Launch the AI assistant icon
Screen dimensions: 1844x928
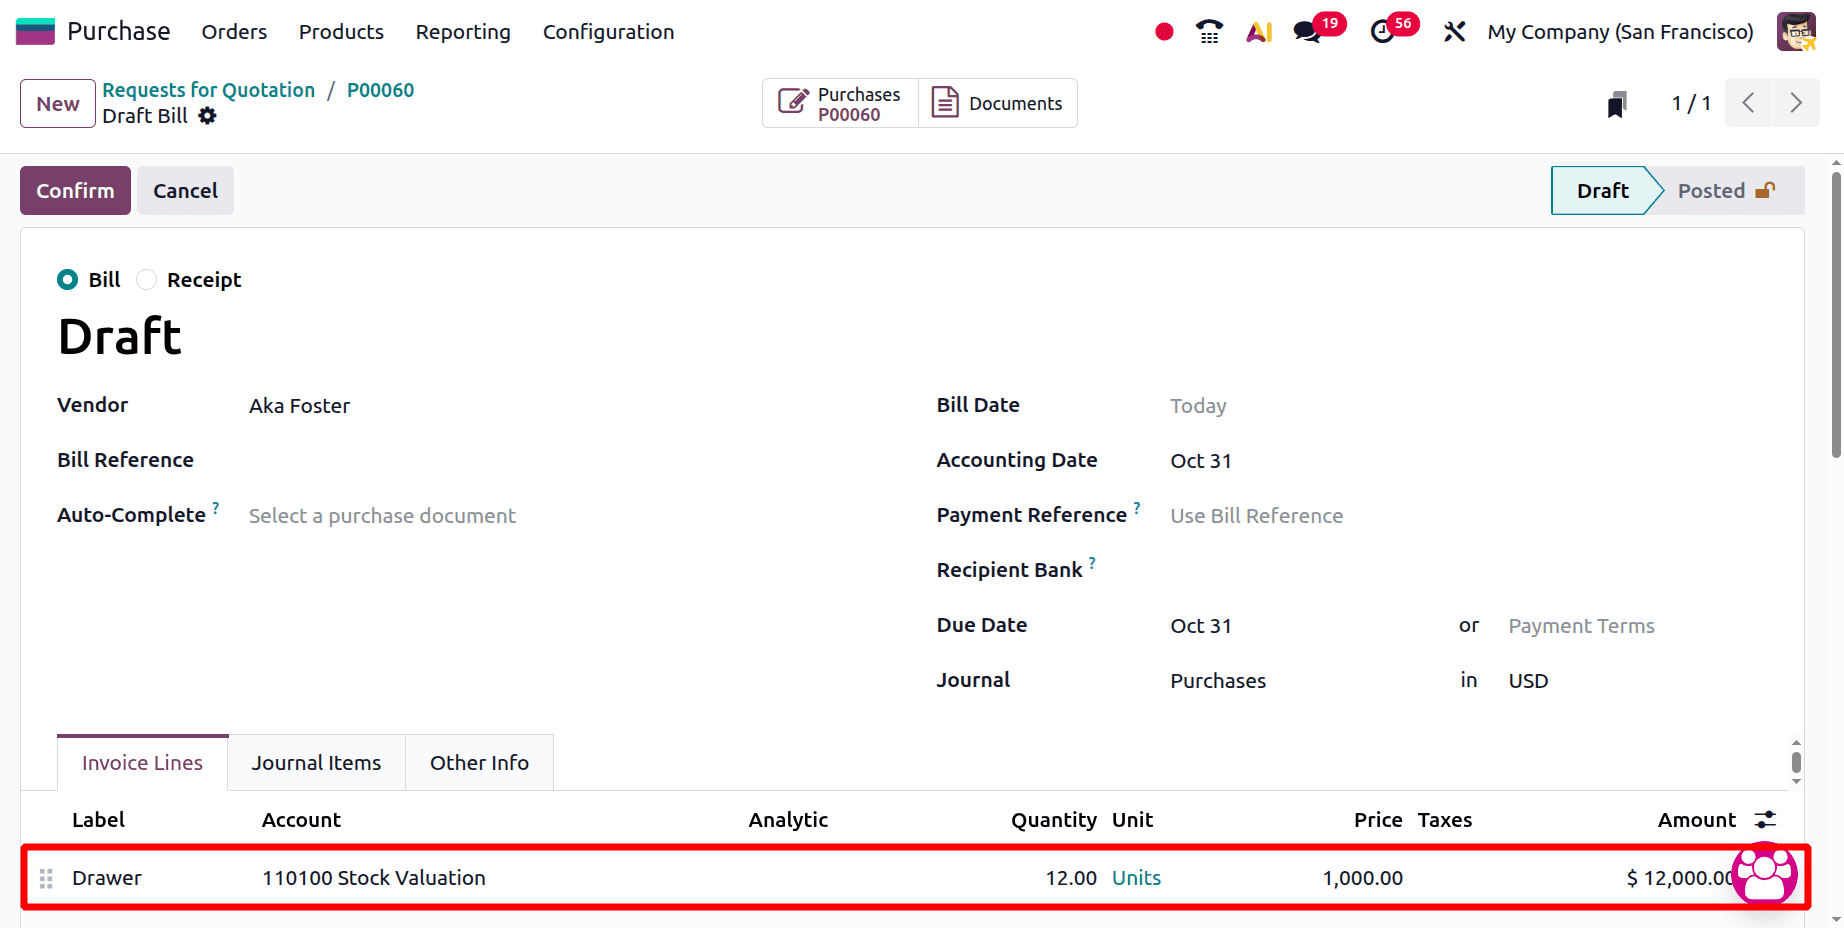(1258, 31)
